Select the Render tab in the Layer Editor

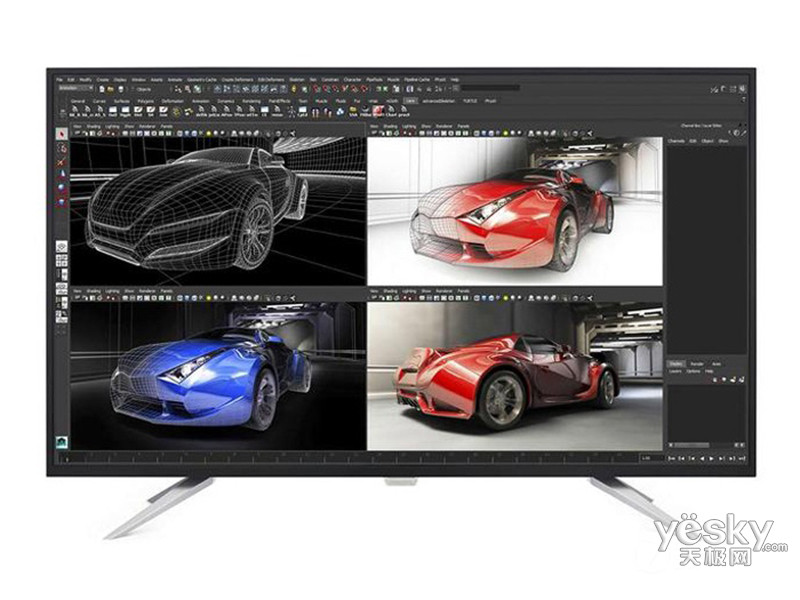tap(697, 364)
